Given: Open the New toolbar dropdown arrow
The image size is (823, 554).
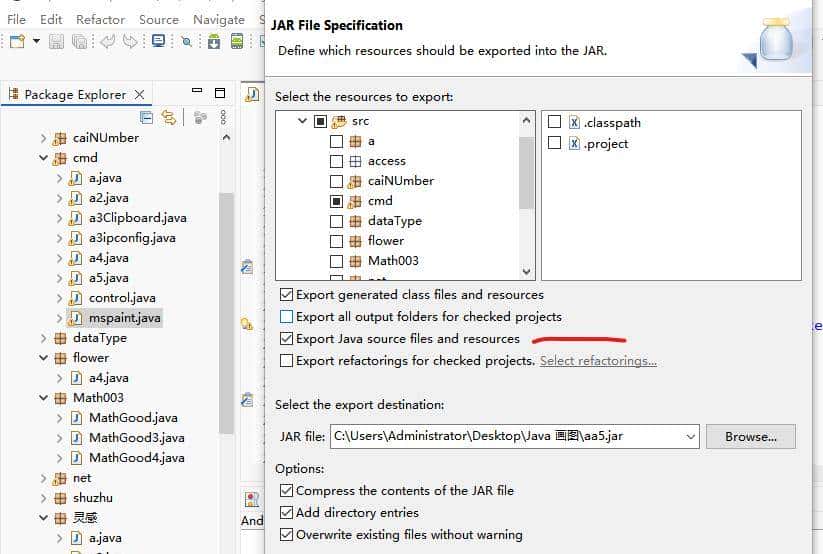Looking at the screenshot, I should click(x=36, y=40).
